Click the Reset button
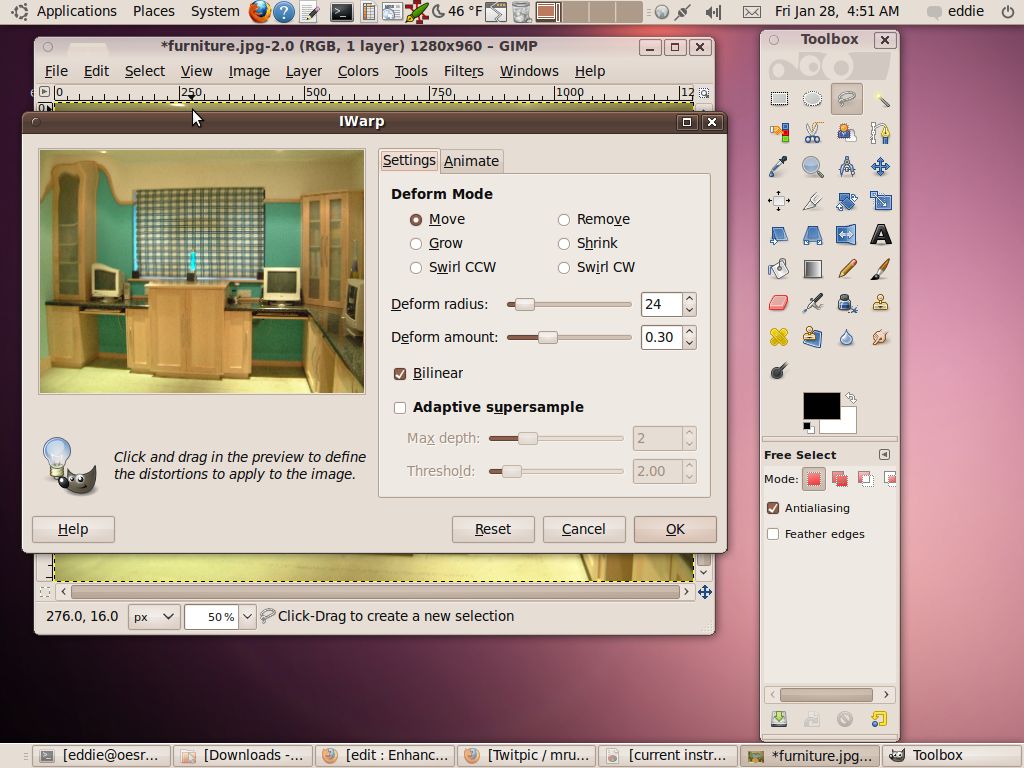Image resolution: width=1024 pixels, height=768 pixels. 493,529
